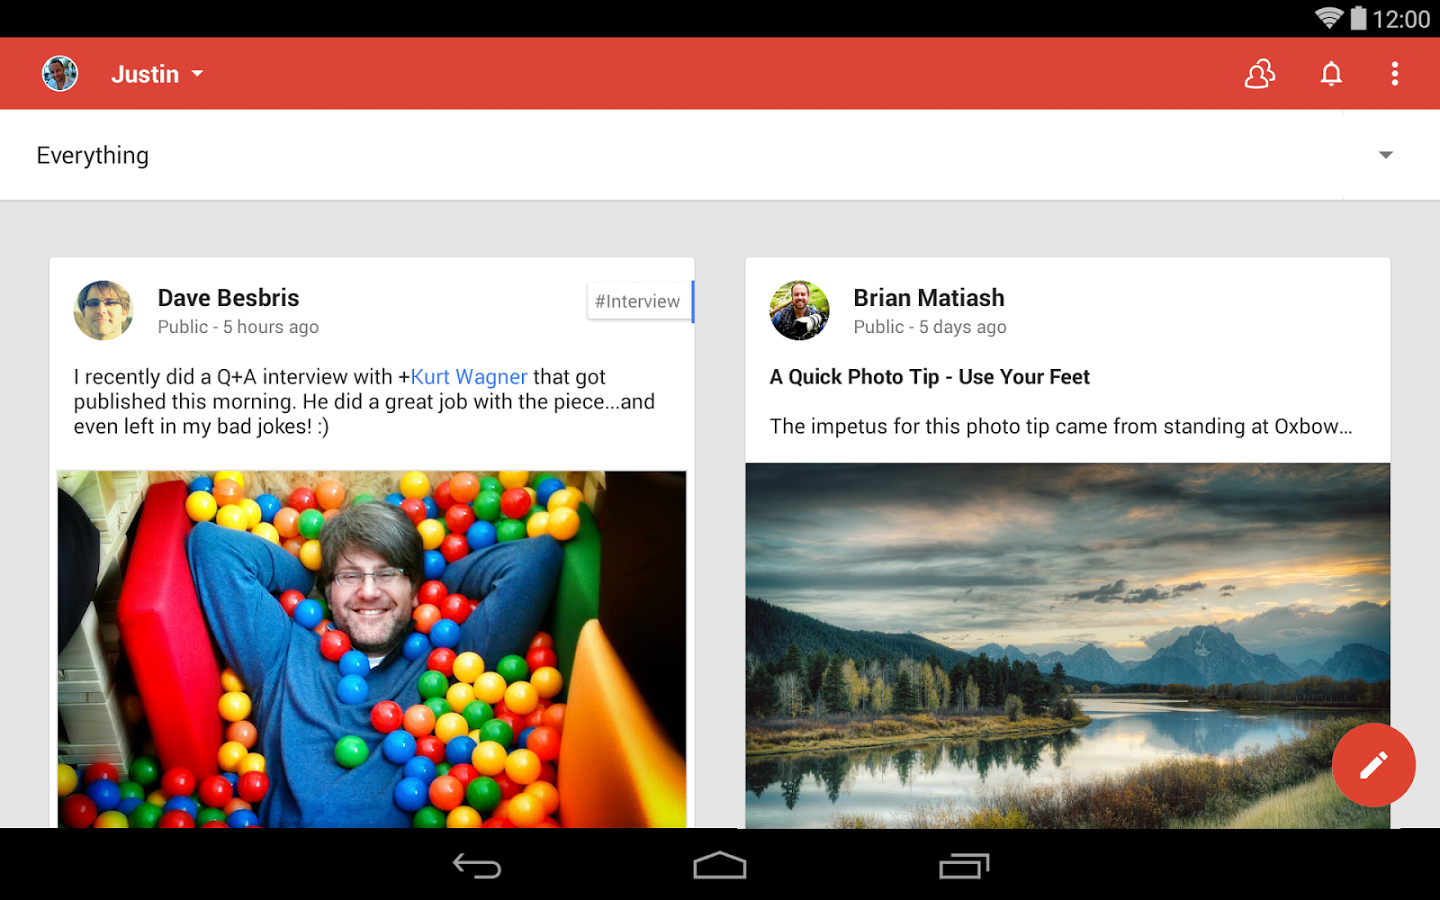1440x900 pixels.
Task: Tap the 'Public - 5 days ago' text
Action: coord(930,327)
